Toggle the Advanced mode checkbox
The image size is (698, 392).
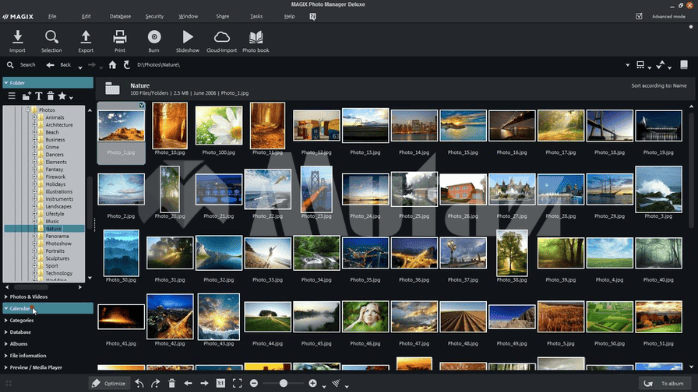click(639, 16)
